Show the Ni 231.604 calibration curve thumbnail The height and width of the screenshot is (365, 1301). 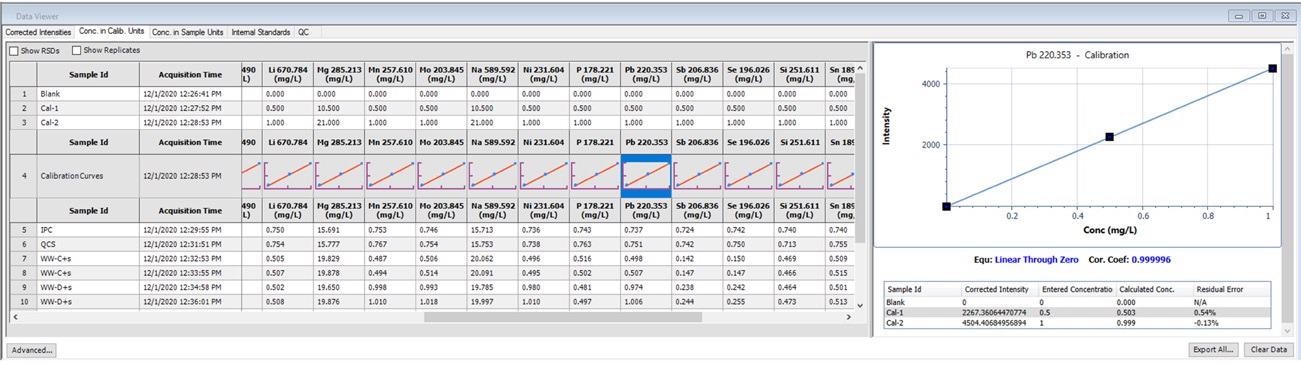544,175
